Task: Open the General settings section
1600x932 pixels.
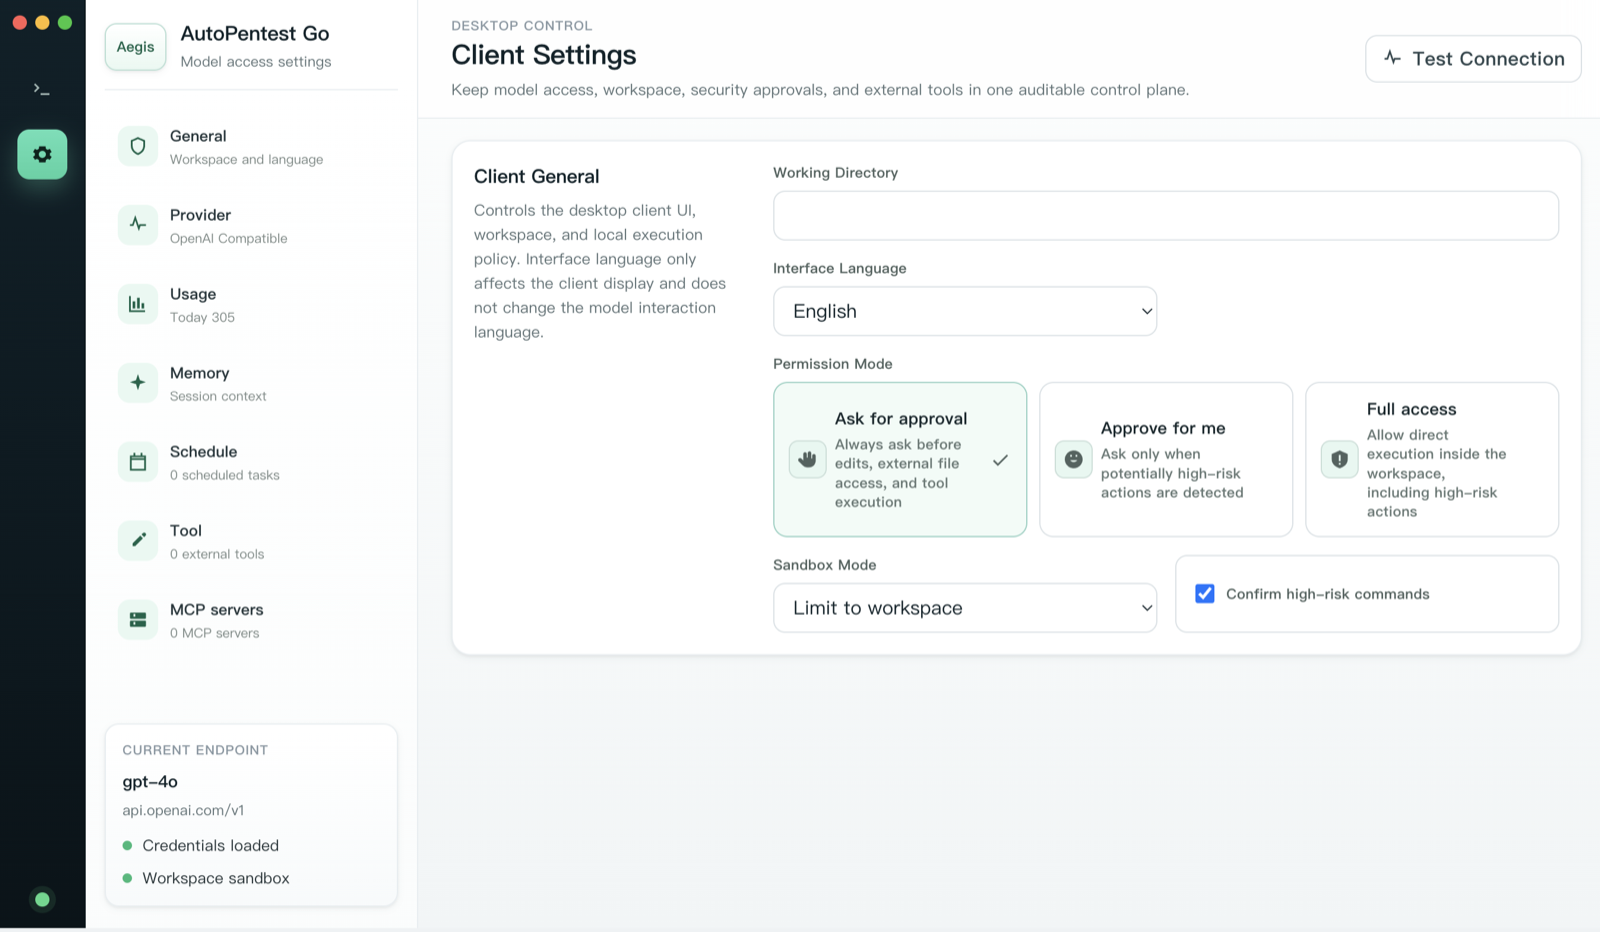Action: point(251,146)
